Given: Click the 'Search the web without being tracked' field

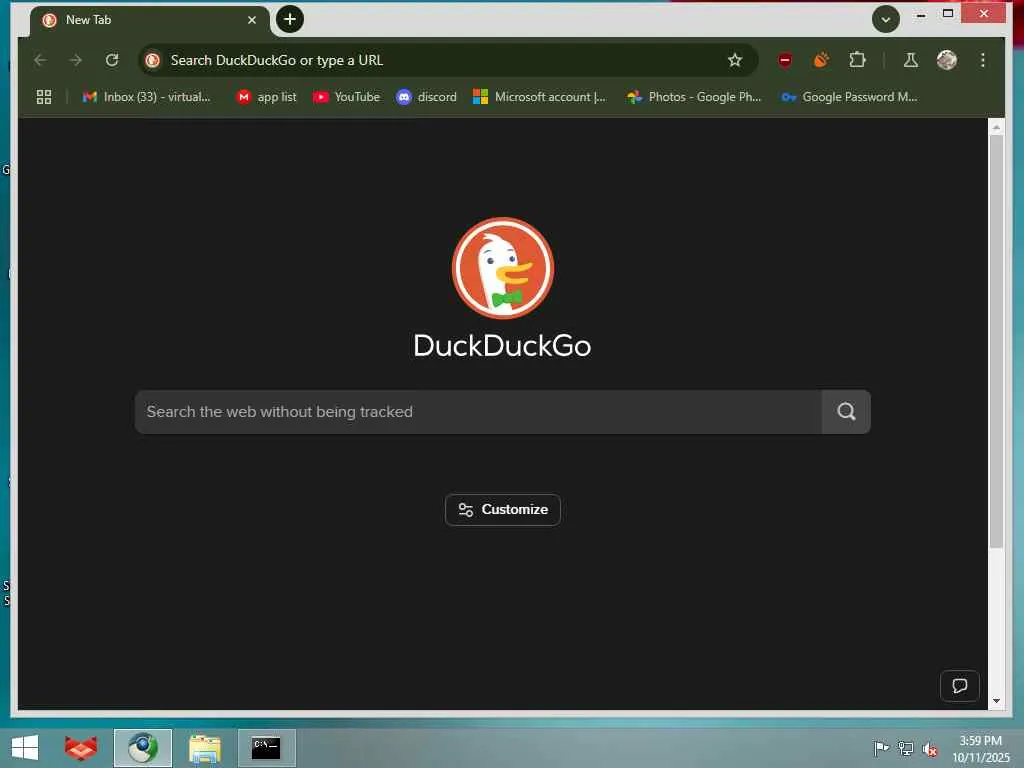Looking at the screenshot, I should 478,411.
